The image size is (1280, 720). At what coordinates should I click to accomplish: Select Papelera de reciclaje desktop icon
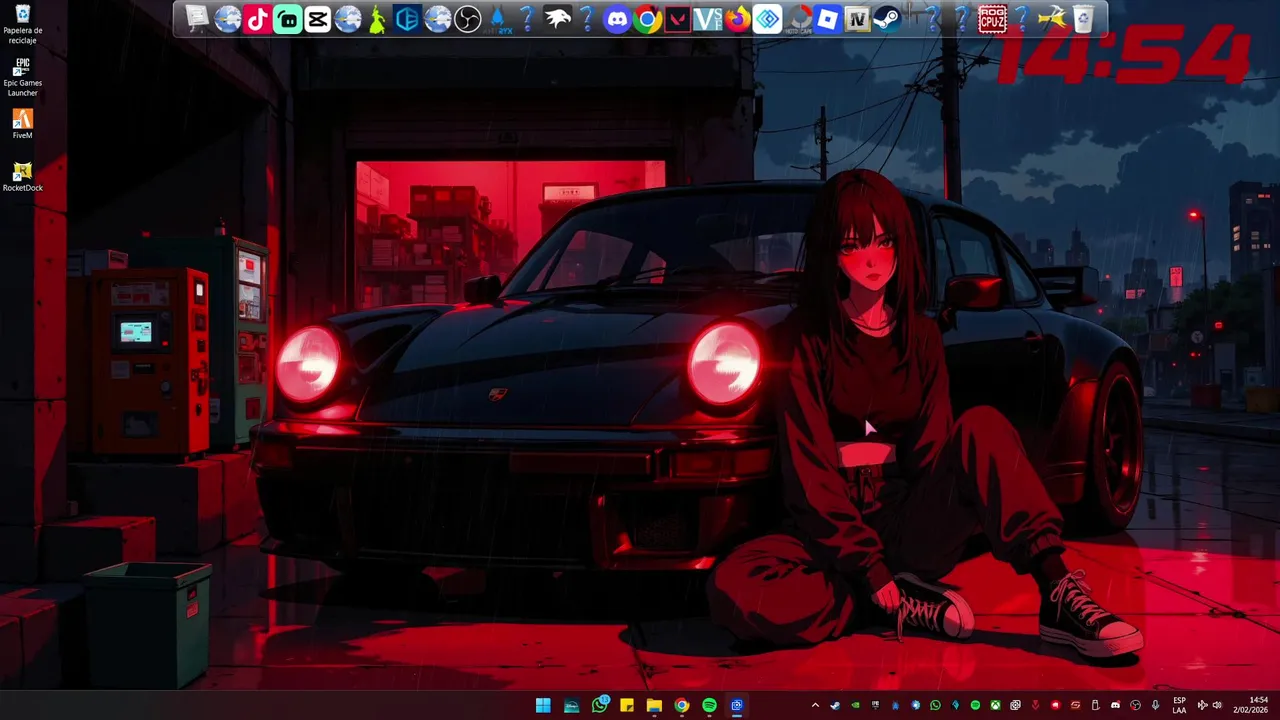tap(22, 25)
